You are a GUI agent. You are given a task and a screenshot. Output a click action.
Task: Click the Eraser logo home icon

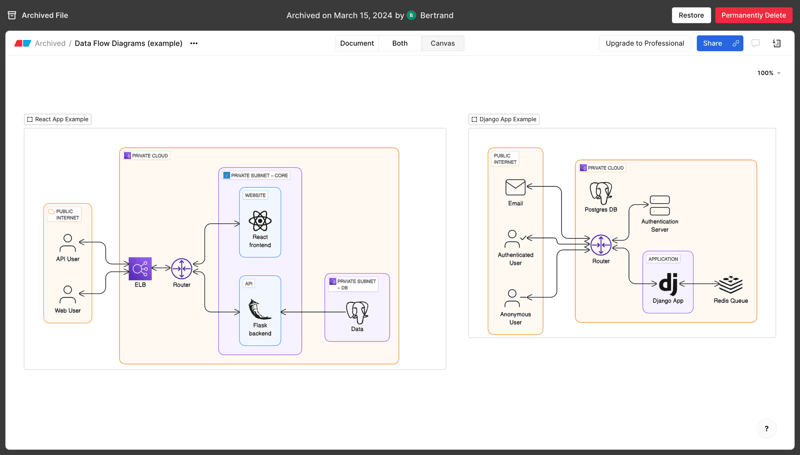pos(22,44)
